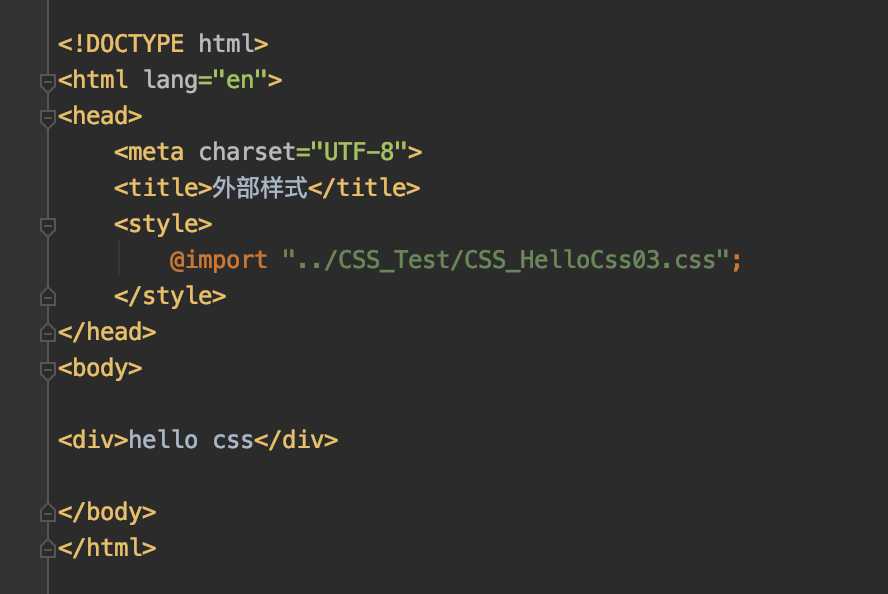
Task: Place cursor on the DOCTYPE declaration
Action: pyautogui.click(x=163, y=44)
